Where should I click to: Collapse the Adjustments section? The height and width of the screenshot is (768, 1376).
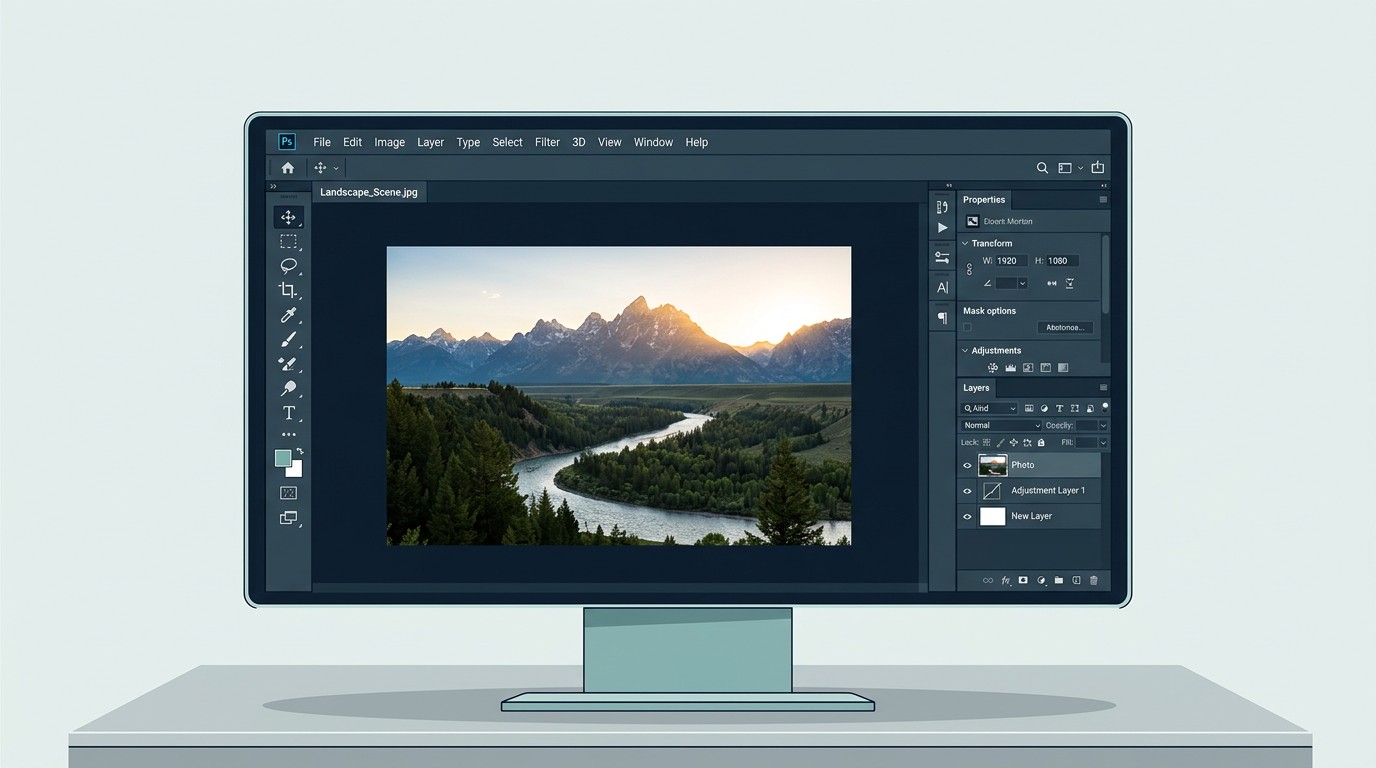pyautogui.click(x=965, y=351)
